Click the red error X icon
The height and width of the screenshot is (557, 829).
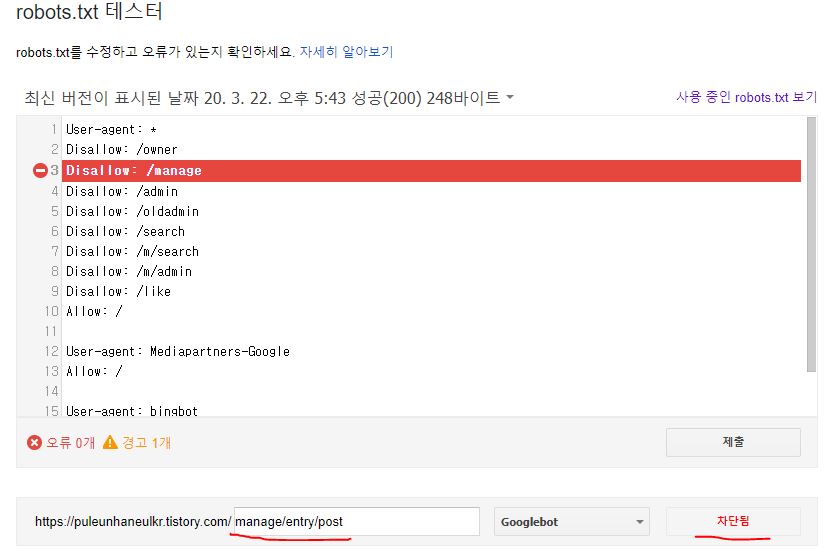pyautogui.click(x=34, y=442)
